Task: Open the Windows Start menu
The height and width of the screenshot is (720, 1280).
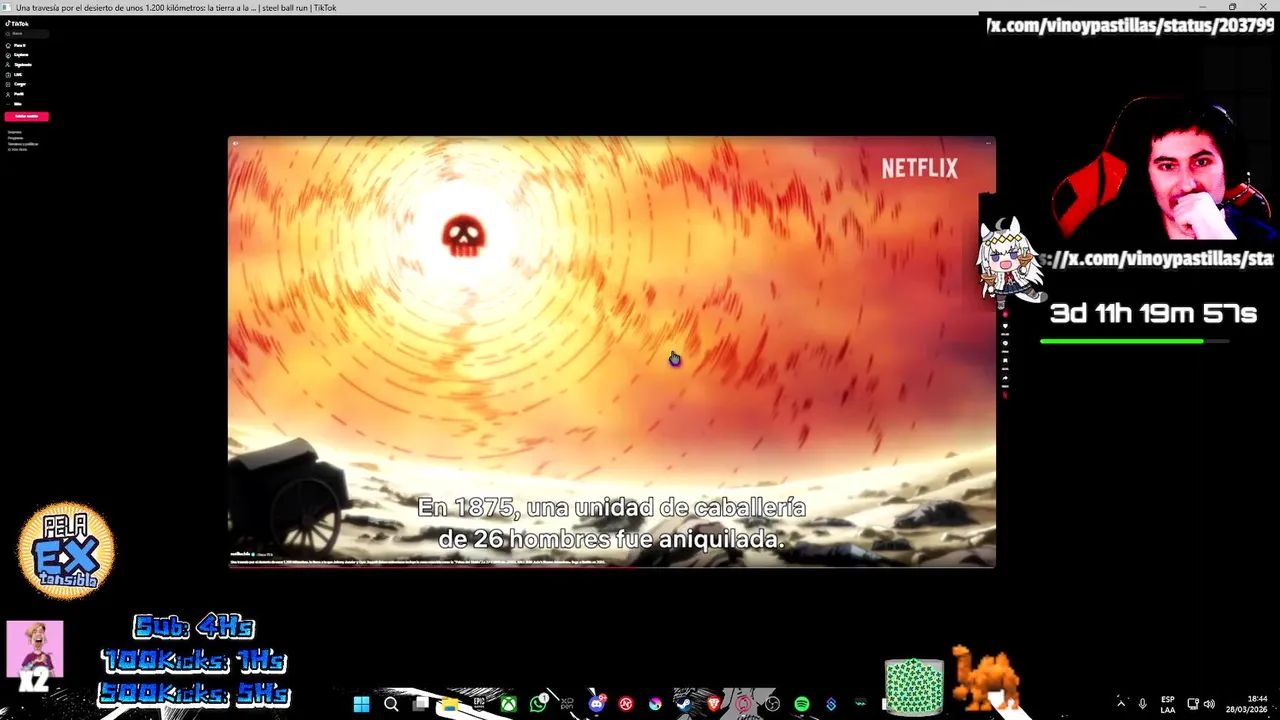Action: pos(361,704)
